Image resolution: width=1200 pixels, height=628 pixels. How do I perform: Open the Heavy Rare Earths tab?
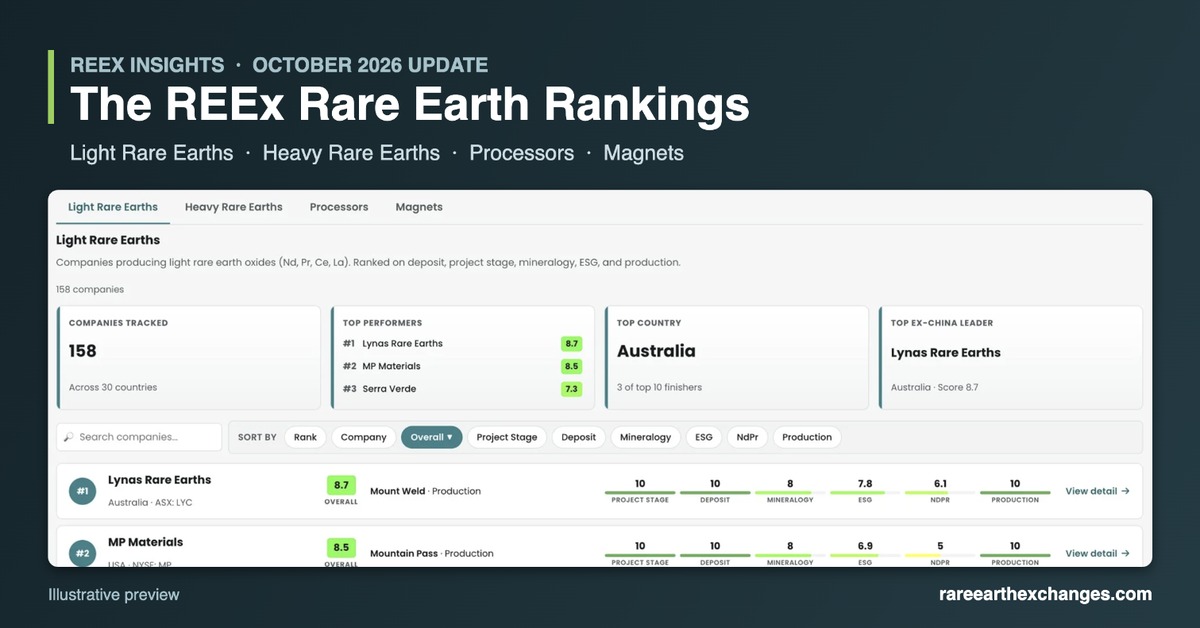point(234,207)
